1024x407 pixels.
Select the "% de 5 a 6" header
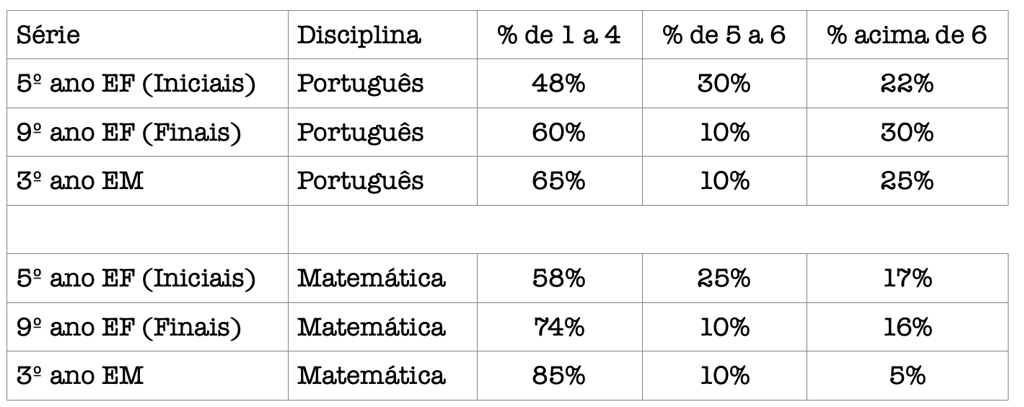(724, 36)
